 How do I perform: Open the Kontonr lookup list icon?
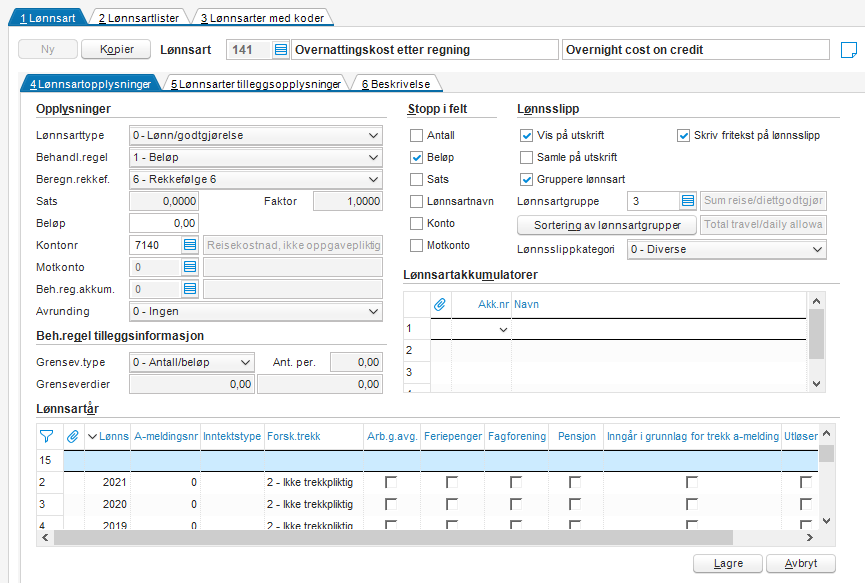coord(190,245)
